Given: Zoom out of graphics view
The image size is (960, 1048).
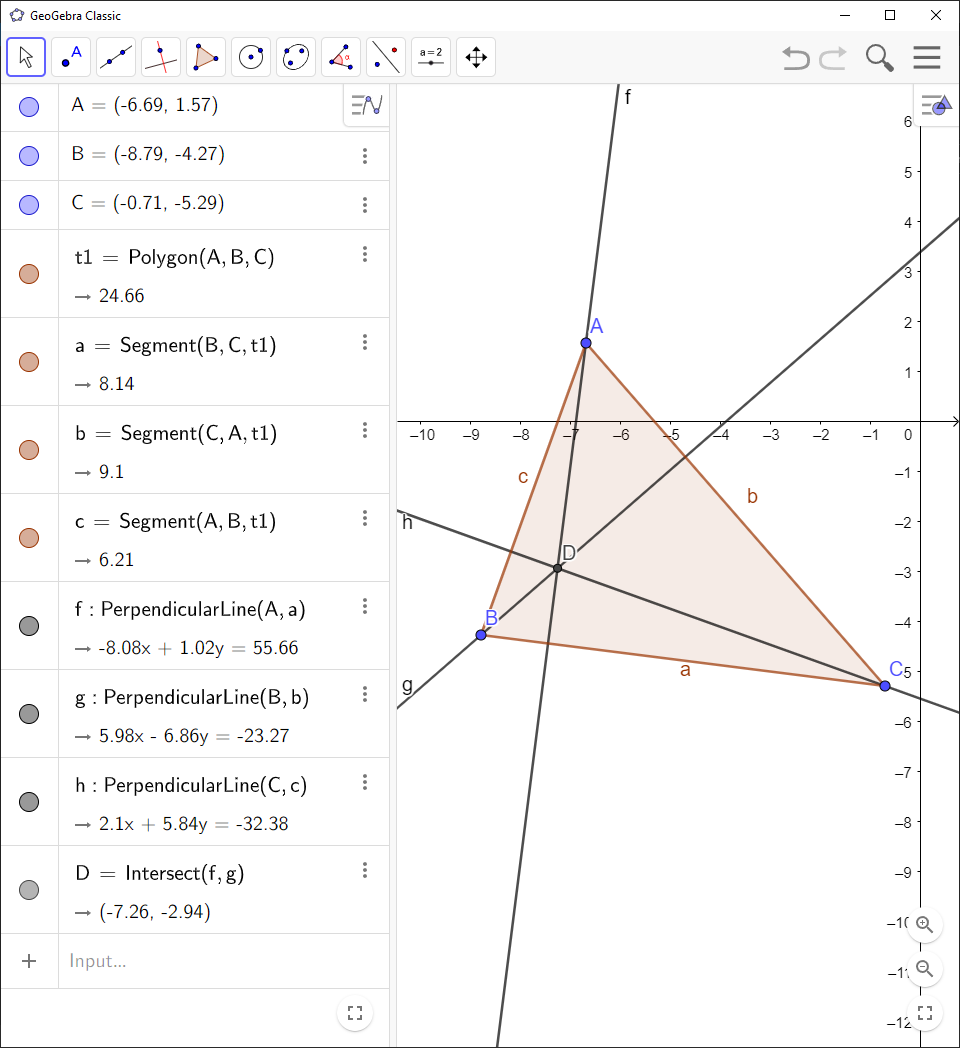Looking at the screenshot, I should 925,968.
